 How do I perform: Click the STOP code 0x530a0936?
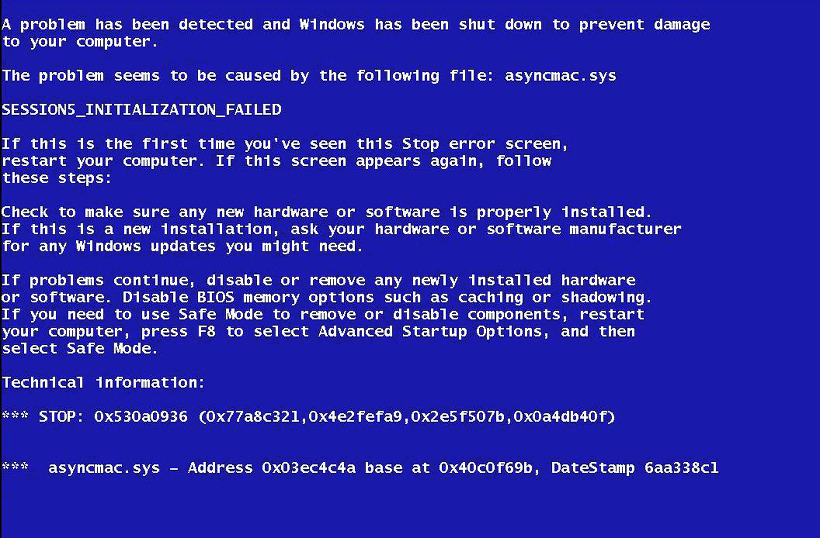point(141,417)
